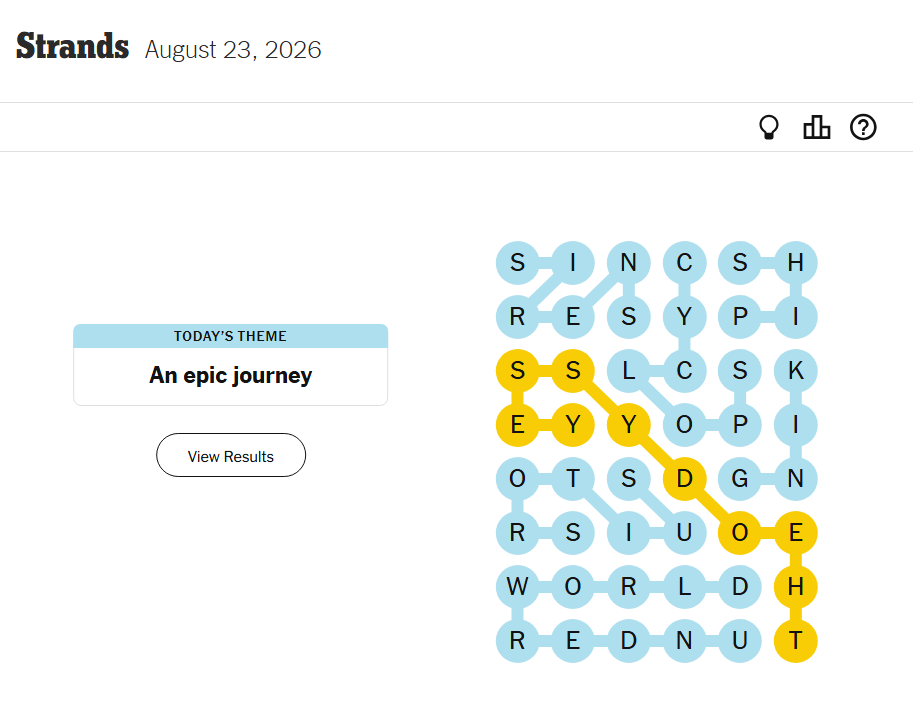Screen dimensions: 913x726
Task: Click the Today's Theme card
Action: pos(231,364)
